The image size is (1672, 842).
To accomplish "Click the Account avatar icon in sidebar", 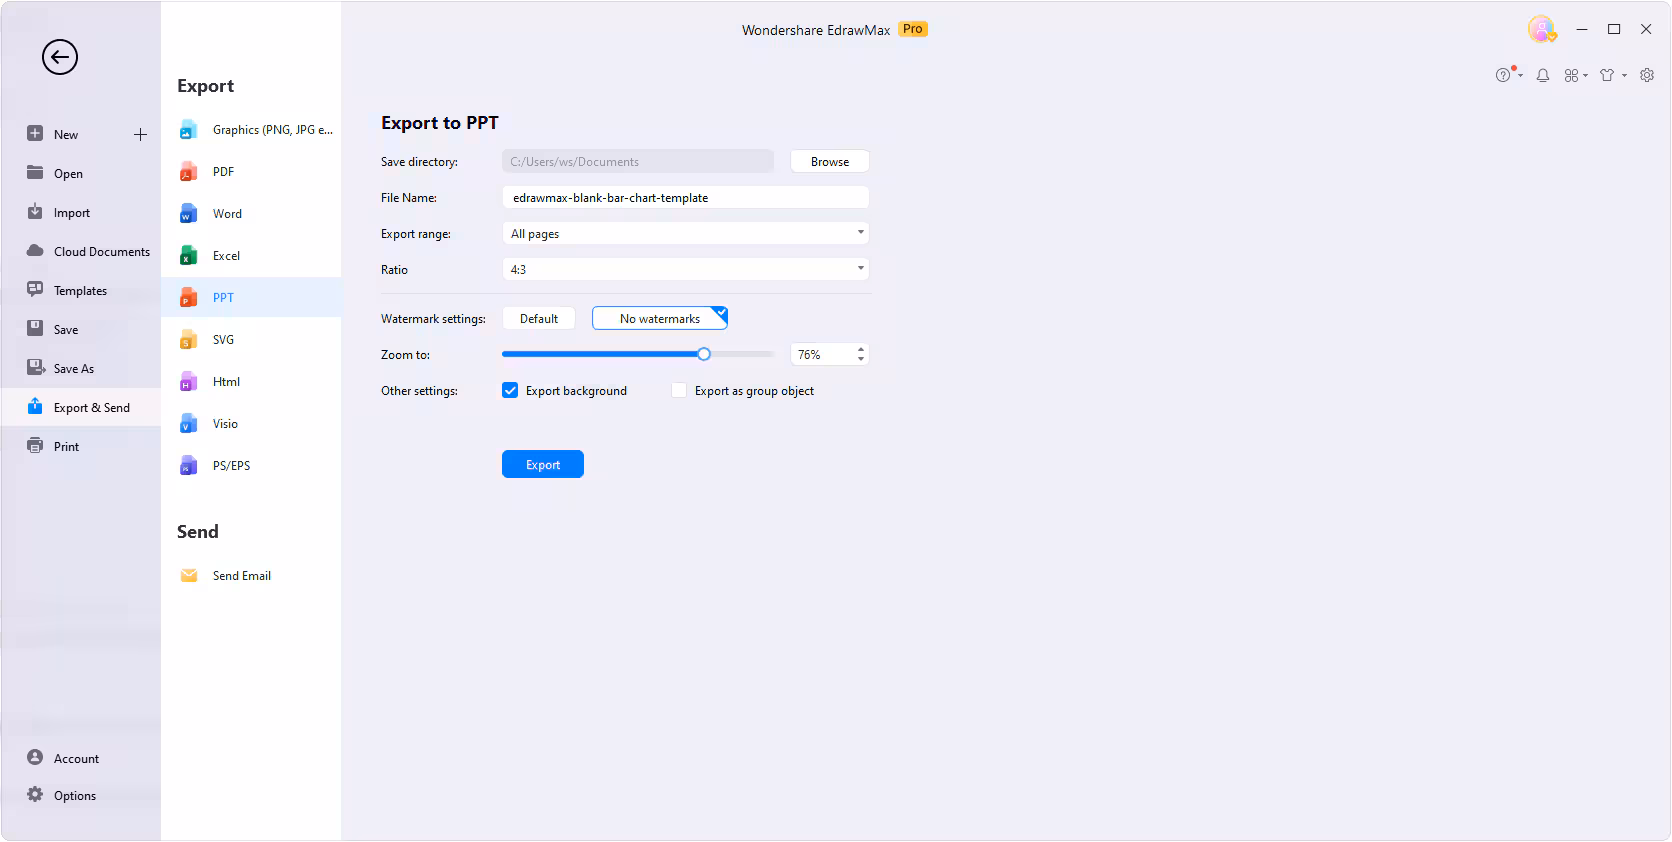I will pos(35,758).
